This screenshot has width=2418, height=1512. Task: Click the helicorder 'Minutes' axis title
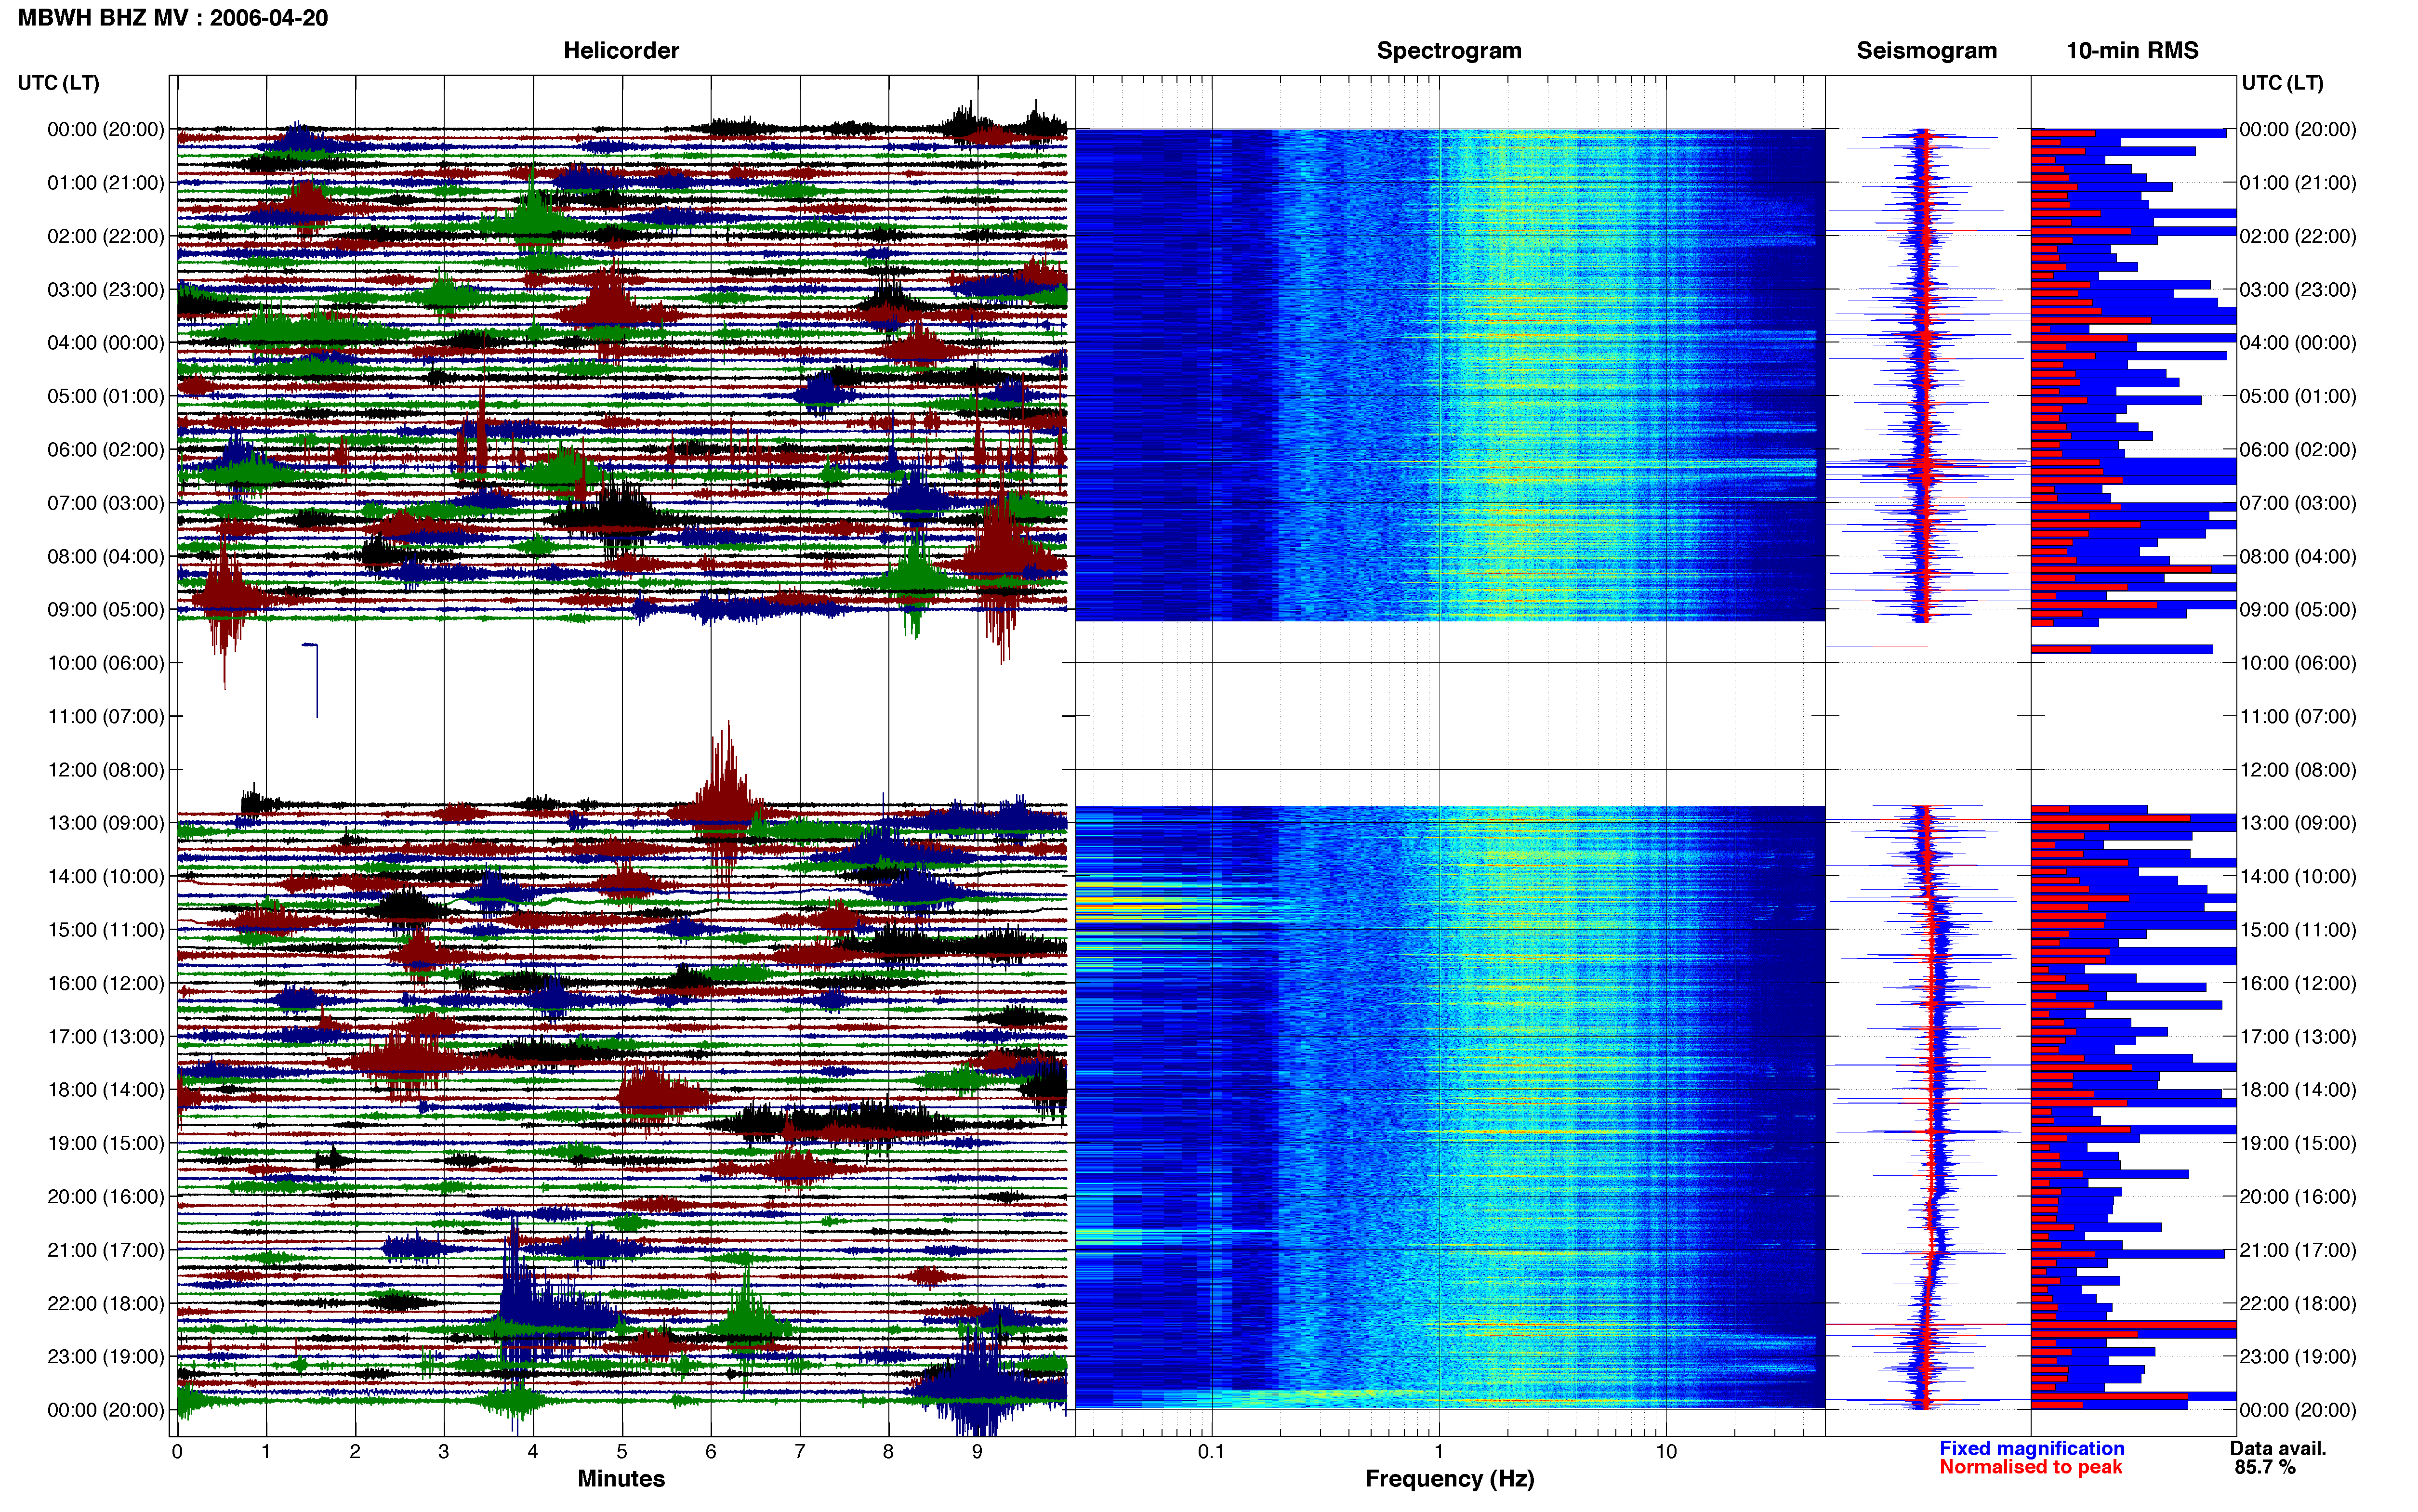point(621,1479)
